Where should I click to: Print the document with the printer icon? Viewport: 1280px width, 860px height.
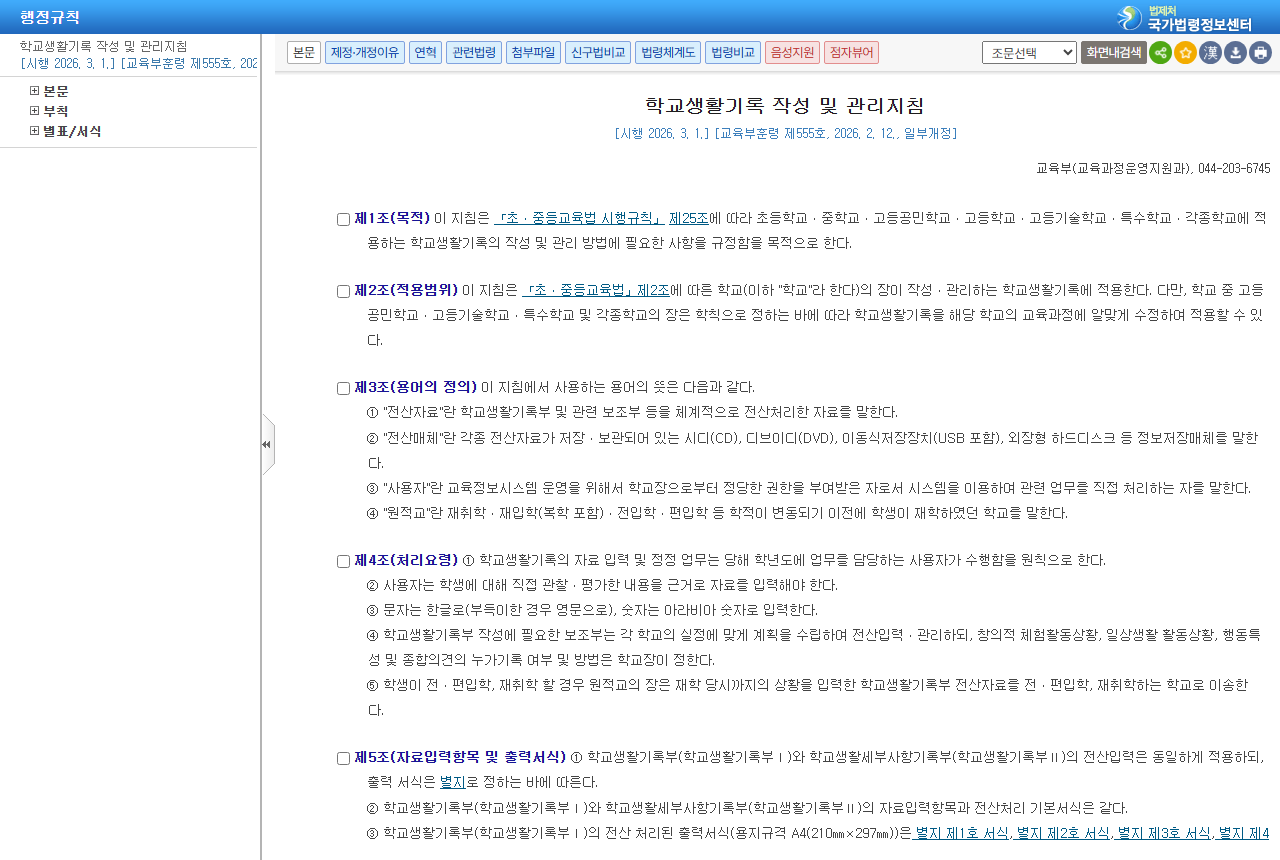[x=1260, y=53]
